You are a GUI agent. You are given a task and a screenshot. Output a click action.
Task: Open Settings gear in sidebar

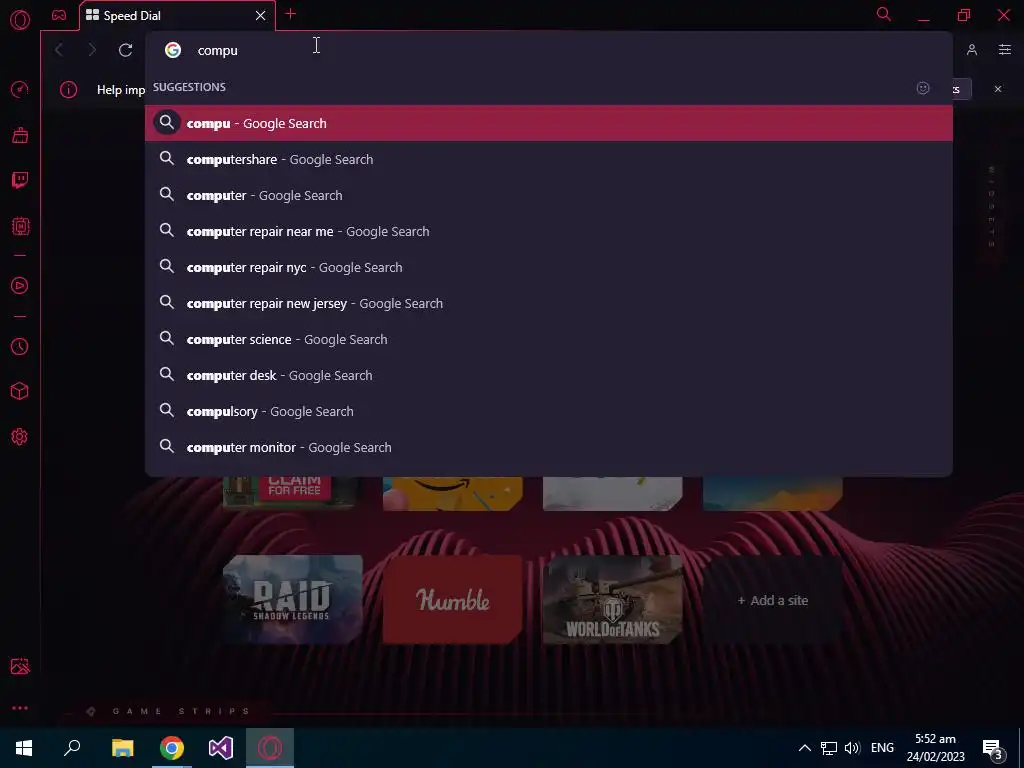point(20,437)
